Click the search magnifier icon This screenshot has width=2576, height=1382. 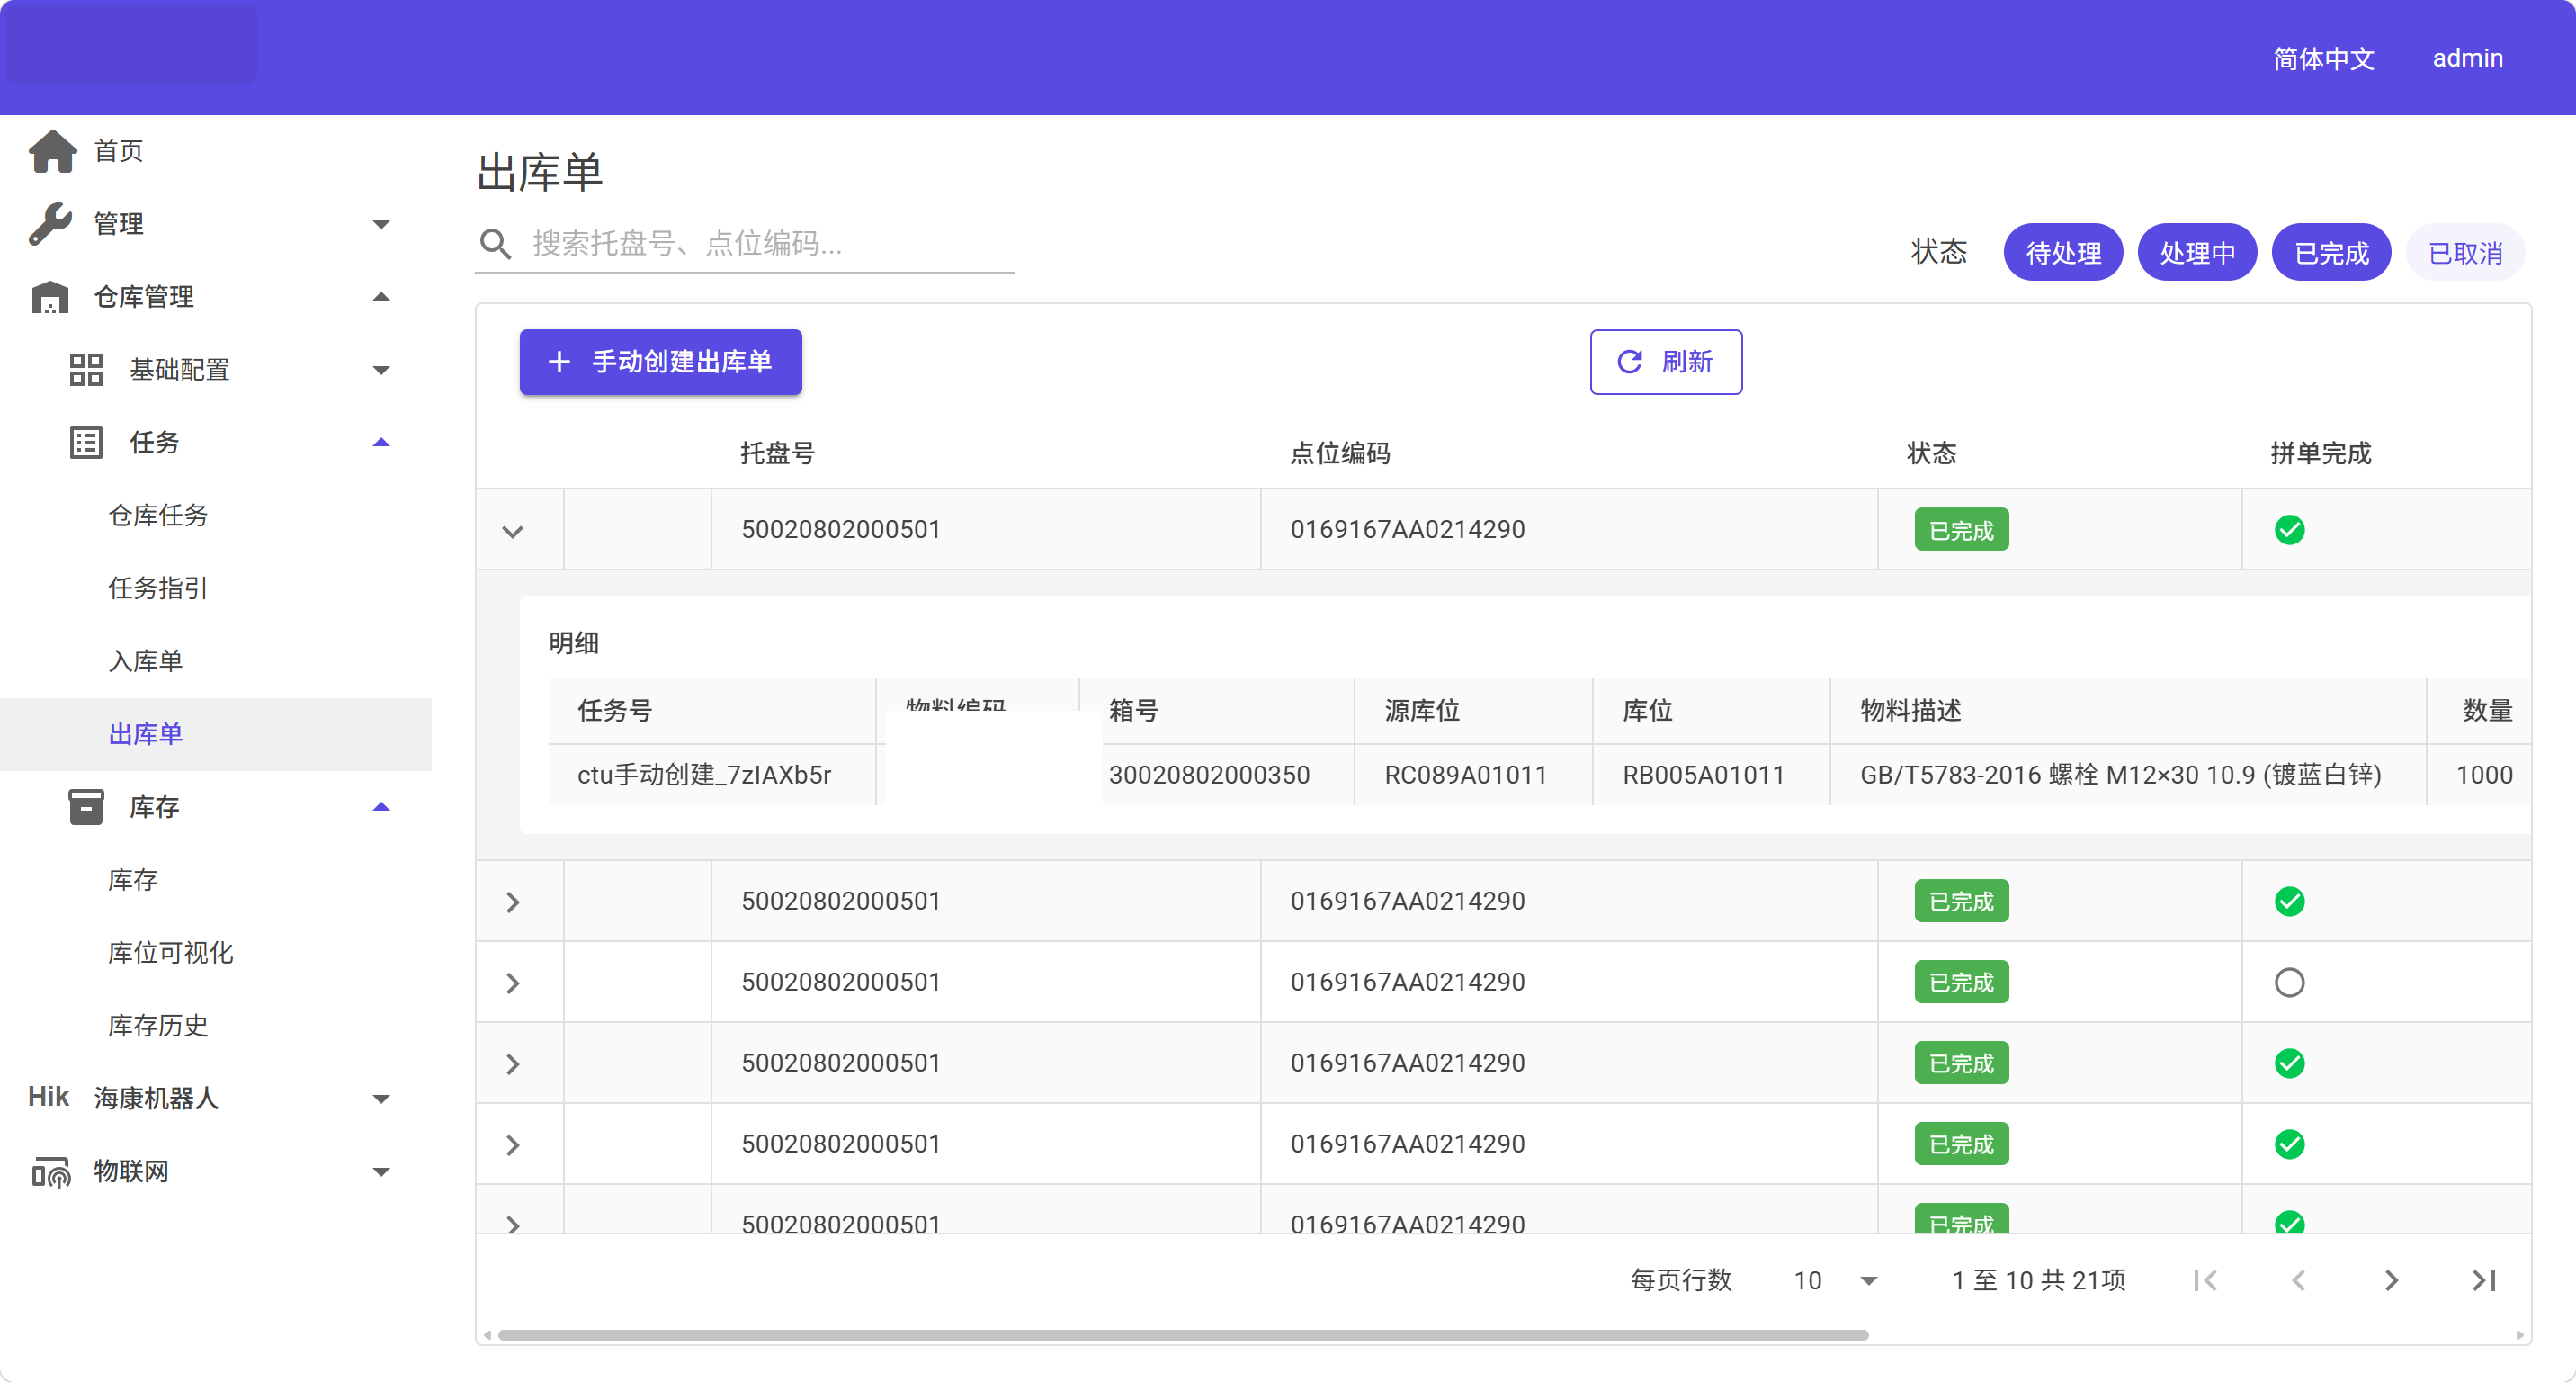(496, 244)
